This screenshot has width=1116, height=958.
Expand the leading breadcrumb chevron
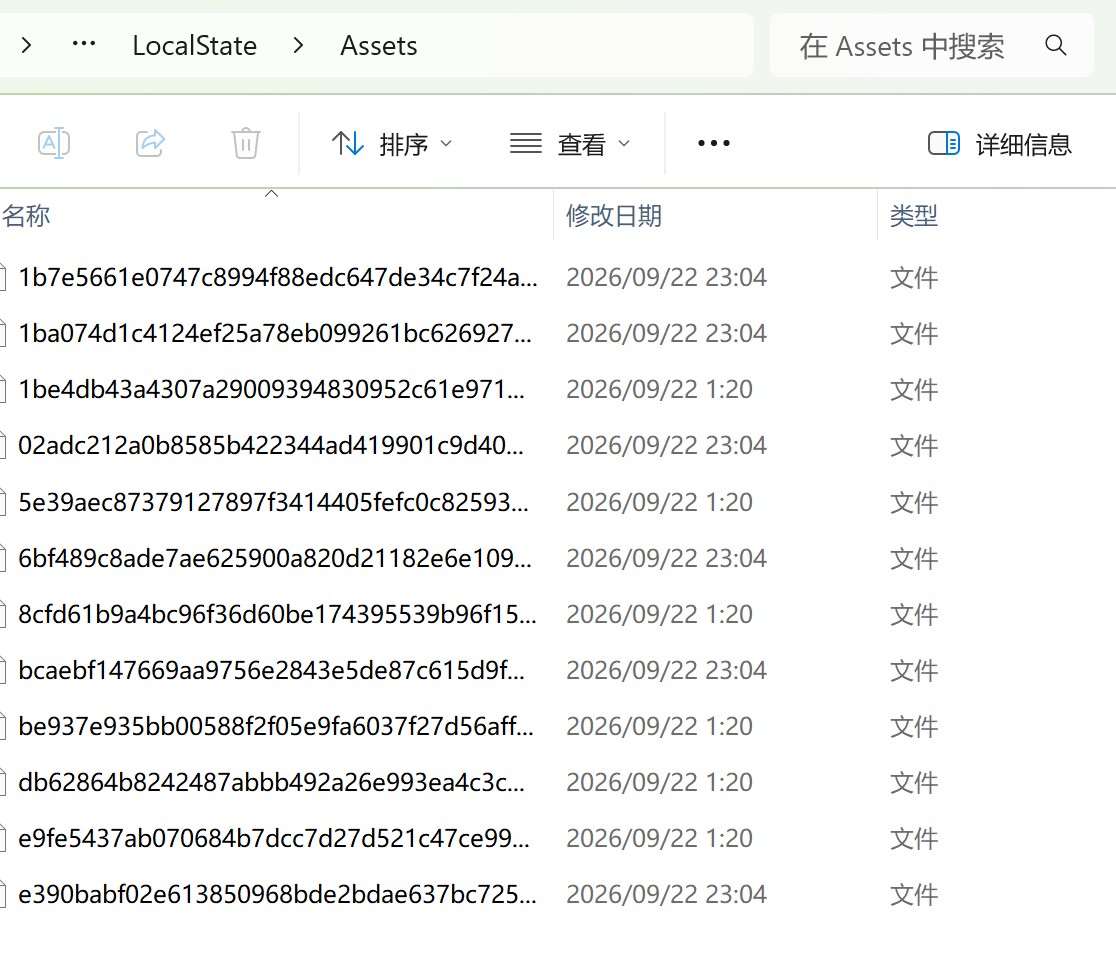pos(26,46)
